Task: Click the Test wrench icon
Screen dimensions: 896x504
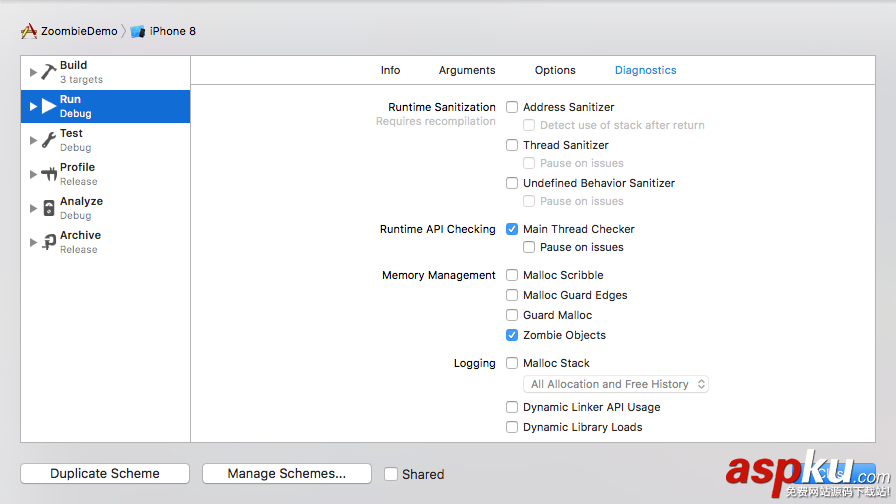Action: (49, 140)
